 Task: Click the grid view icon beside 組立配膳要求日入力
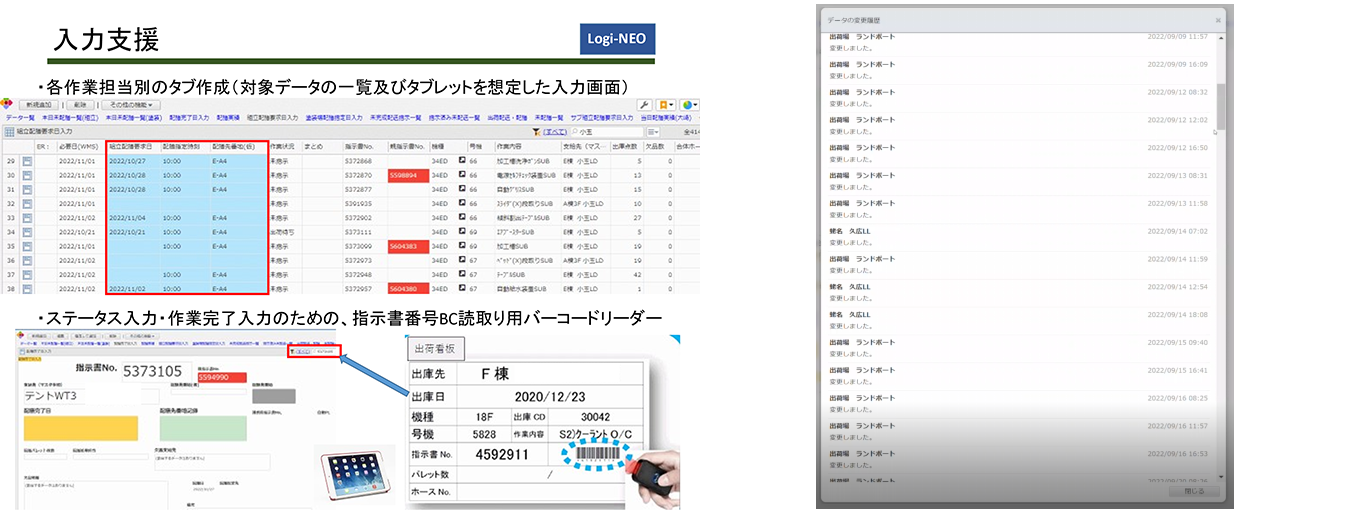(9, 131)
